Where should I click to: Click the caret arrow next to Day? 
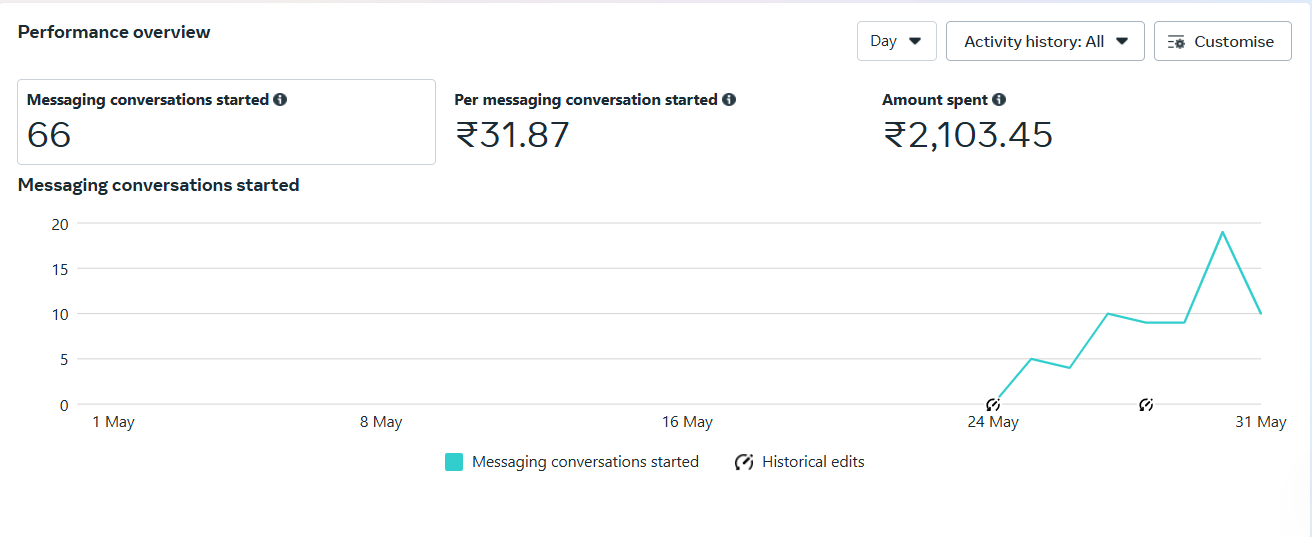[915, 42]
